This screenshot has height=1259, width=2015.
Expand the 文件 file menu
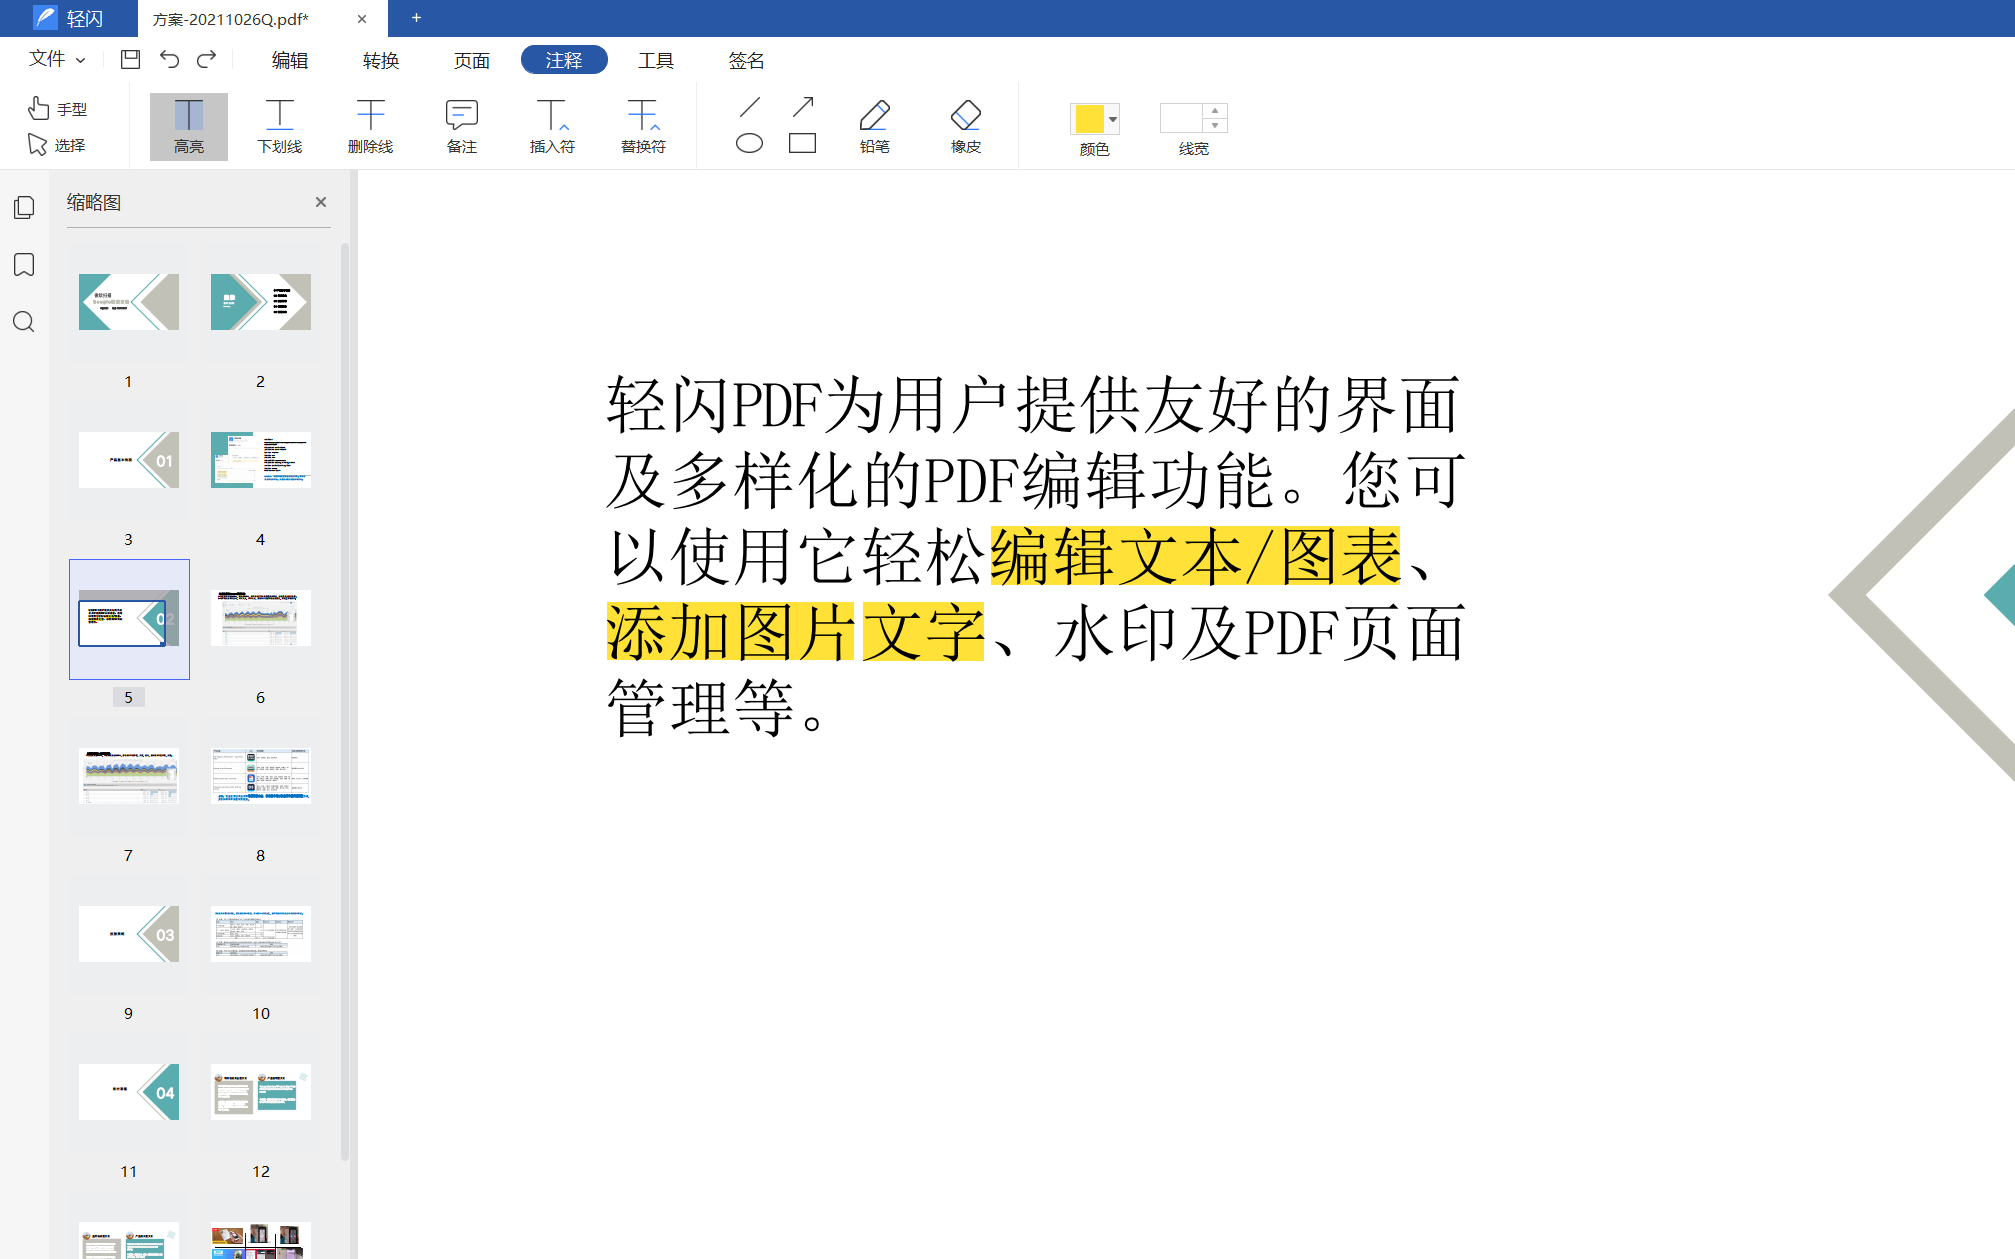56,59
